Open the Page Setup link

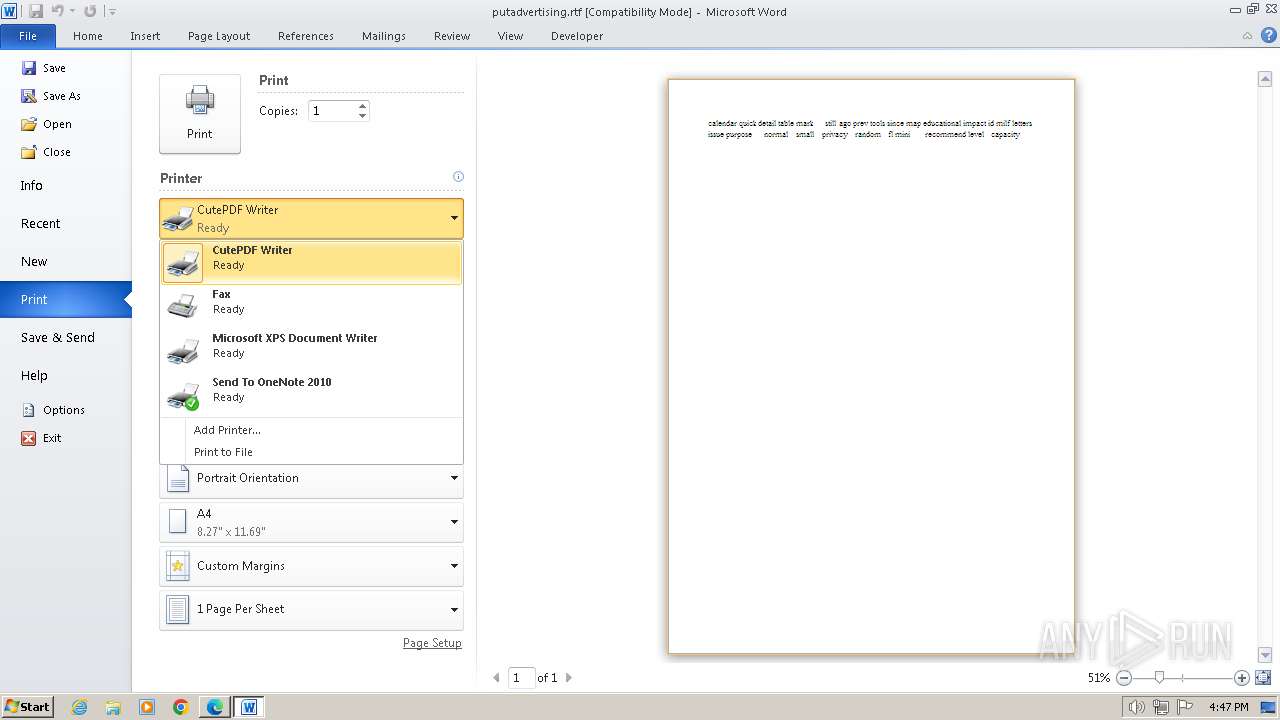(432, 643)
